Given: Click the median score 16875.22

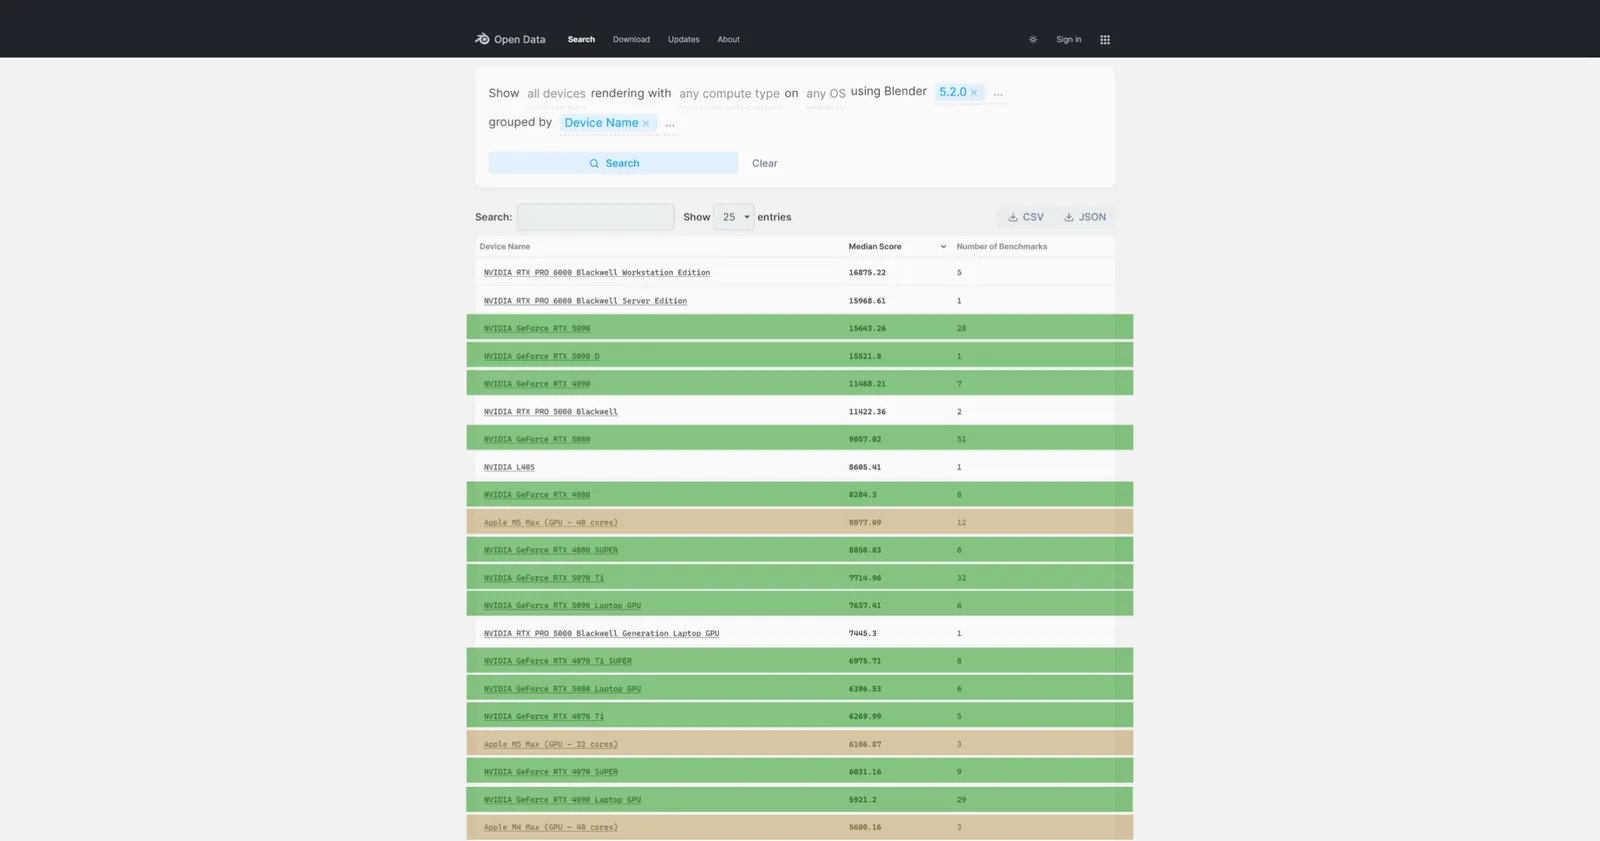Looking at the screenshot, I should click(867, 273).
